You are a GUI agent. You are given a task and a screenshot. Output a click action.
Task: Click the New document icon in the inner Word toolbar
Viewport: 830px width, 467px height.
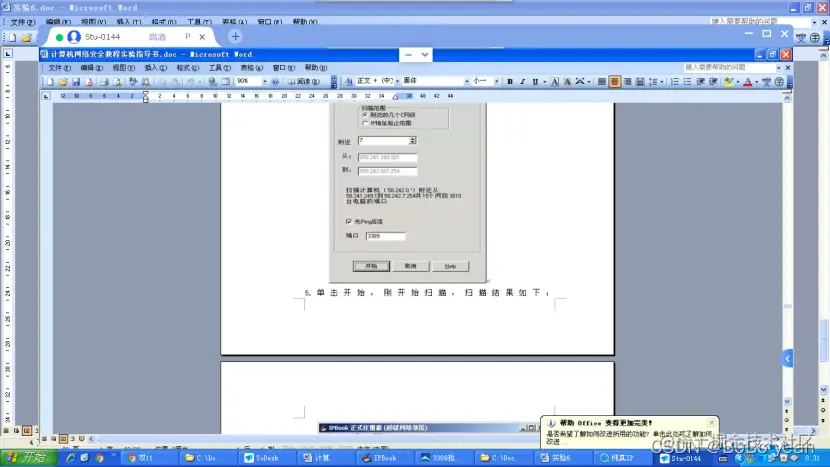point(50,82)
